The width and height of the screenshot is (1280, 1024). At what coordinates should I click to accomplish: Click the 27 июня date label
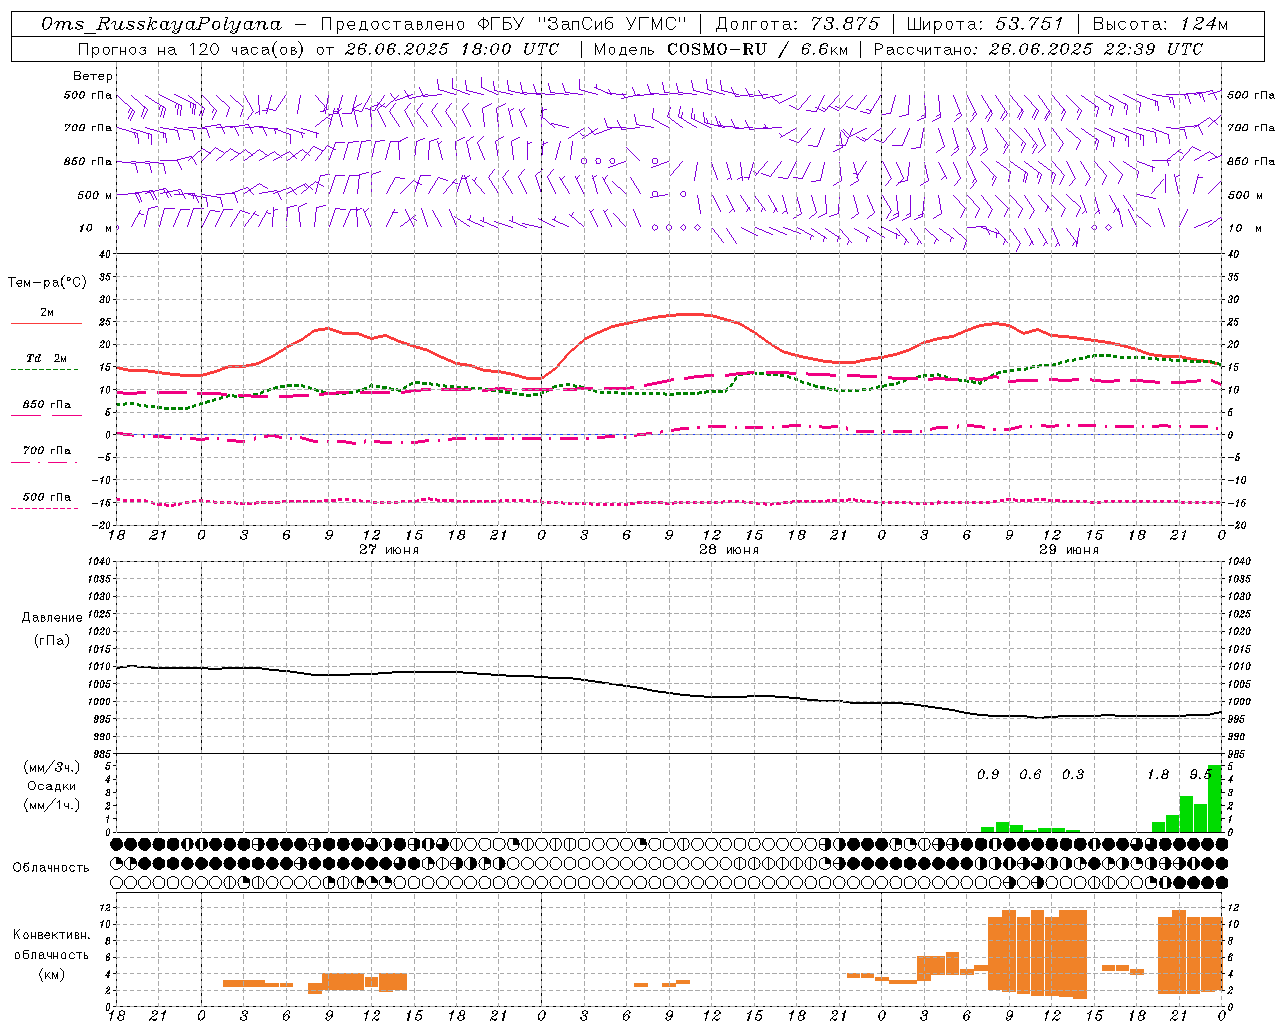tap(389, 550)
